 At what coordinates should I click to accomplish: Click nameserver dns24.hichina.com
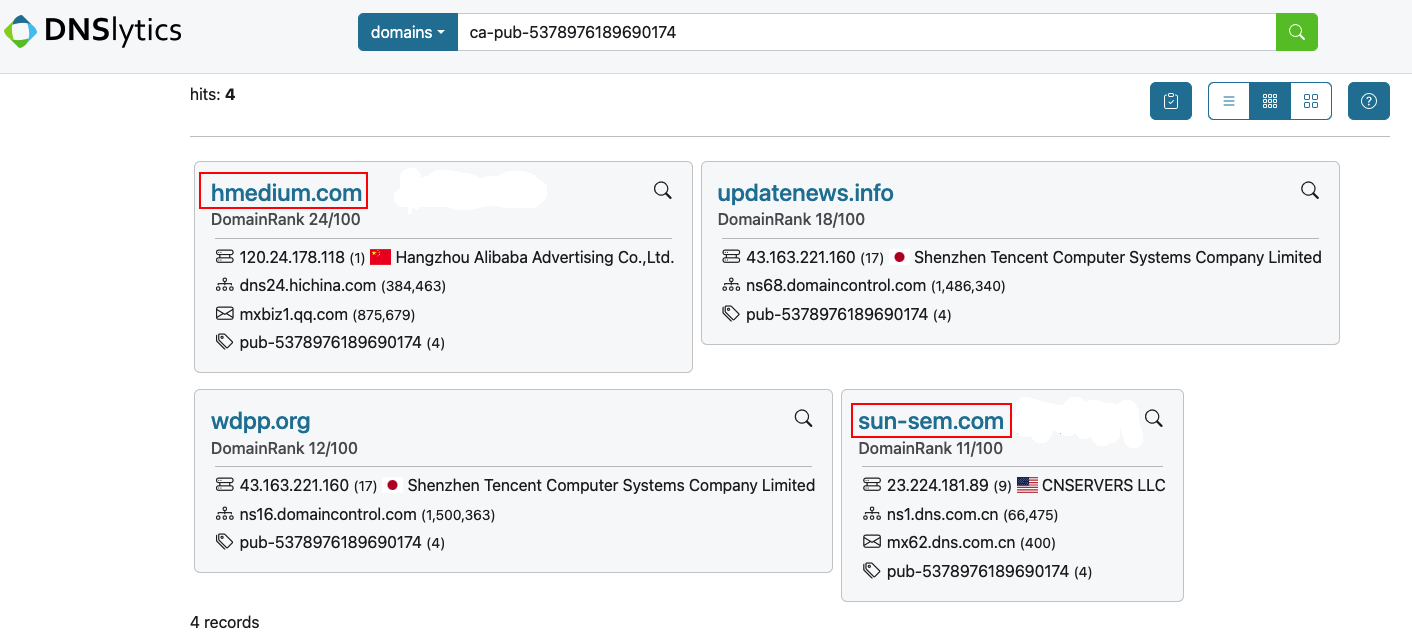point(307,286)
